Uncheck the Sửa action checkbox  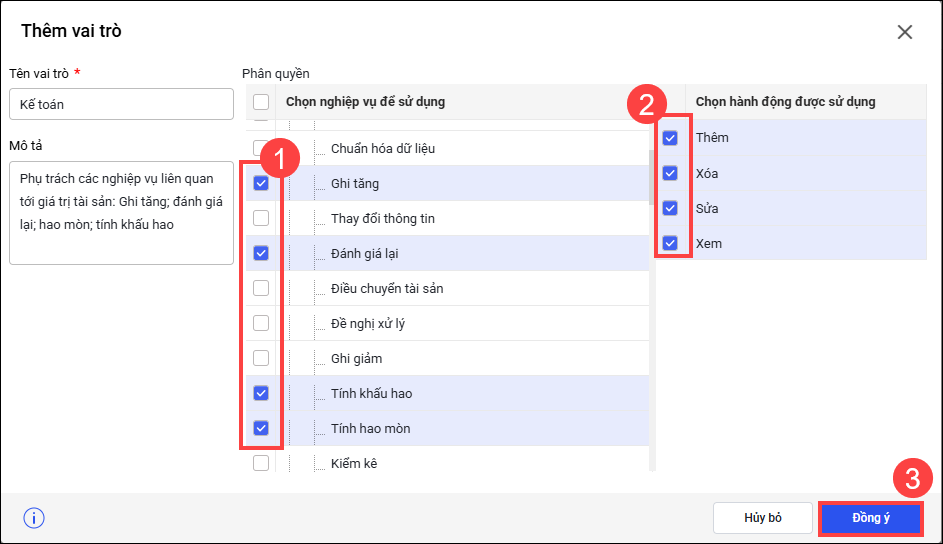click(x=670, y=209)
